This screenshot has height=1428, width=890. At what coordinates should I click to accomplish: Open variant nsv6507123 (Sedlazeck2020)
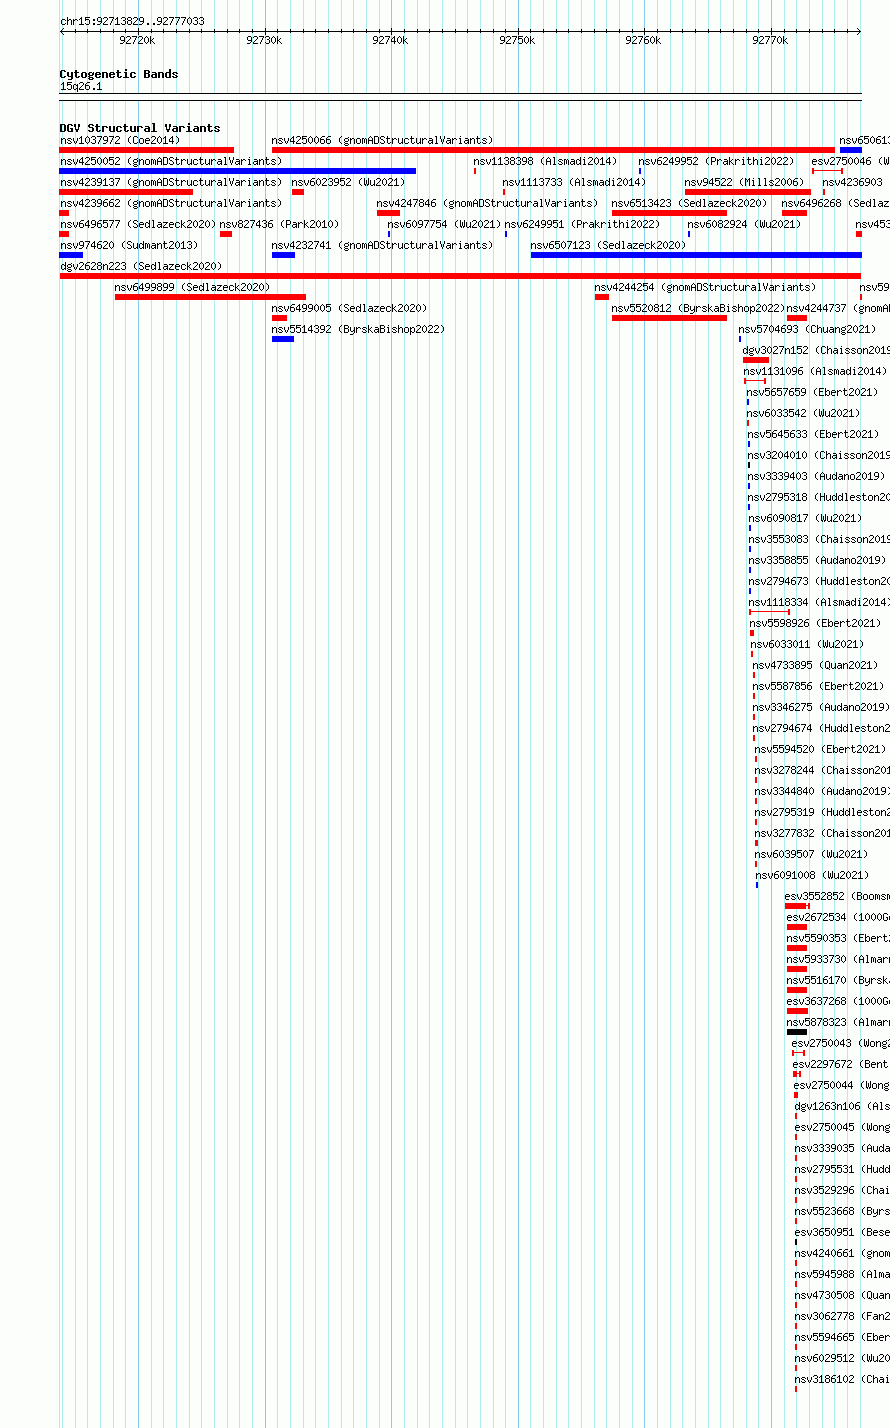[x=608, y=245]
